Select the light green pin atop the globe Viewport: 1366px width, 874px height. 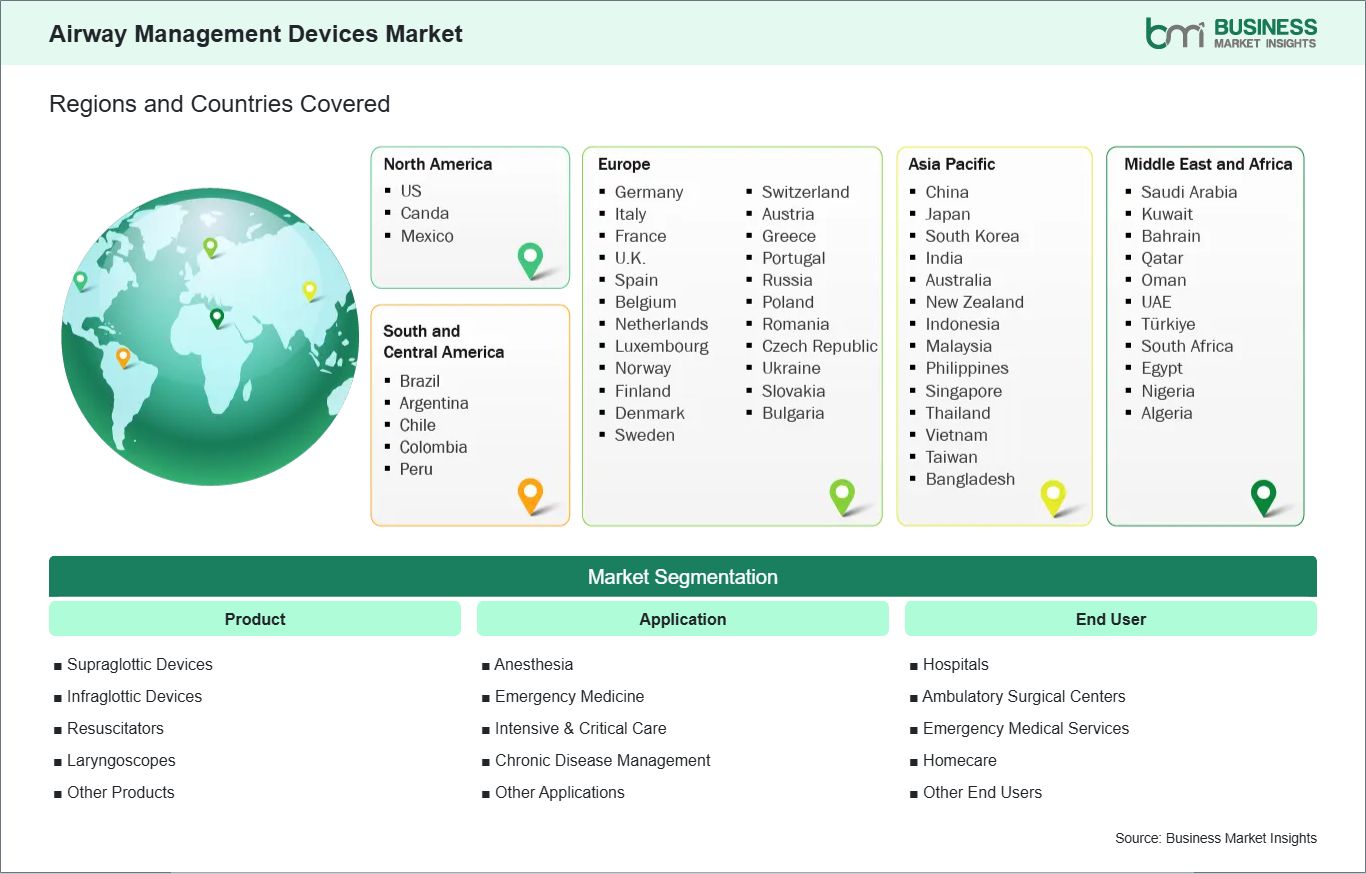pyautogui.click(x=210, y=246)
